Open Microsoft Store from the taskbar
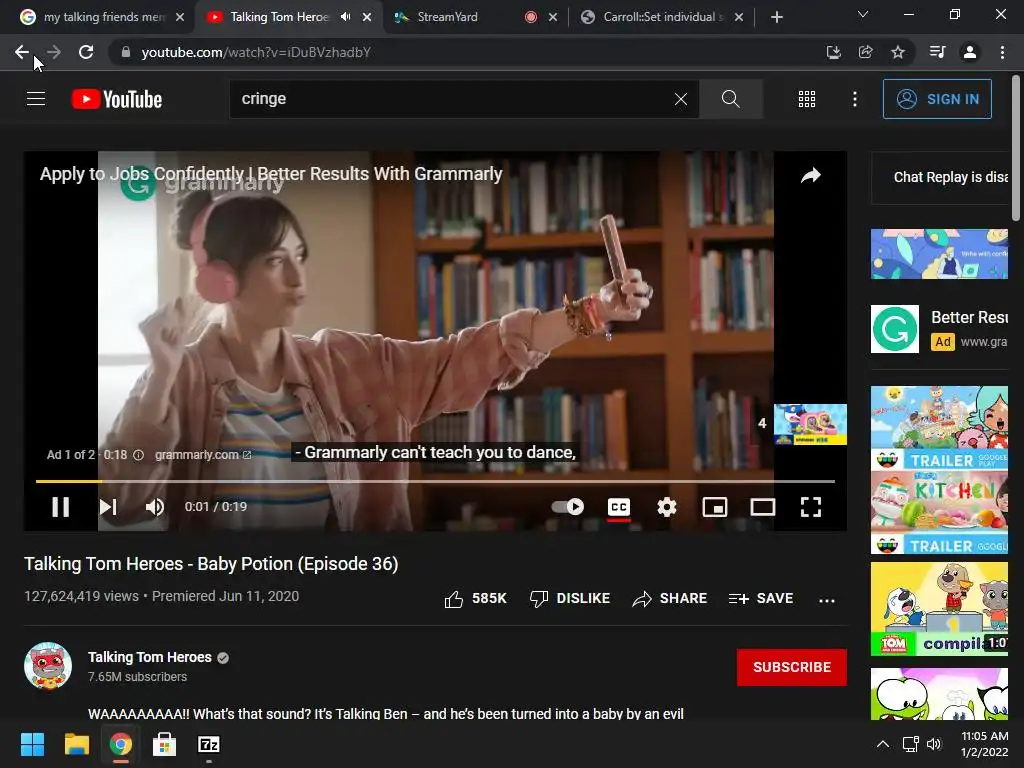The height and width of the screenshot is (768, 1024). [x=165, y=744]
